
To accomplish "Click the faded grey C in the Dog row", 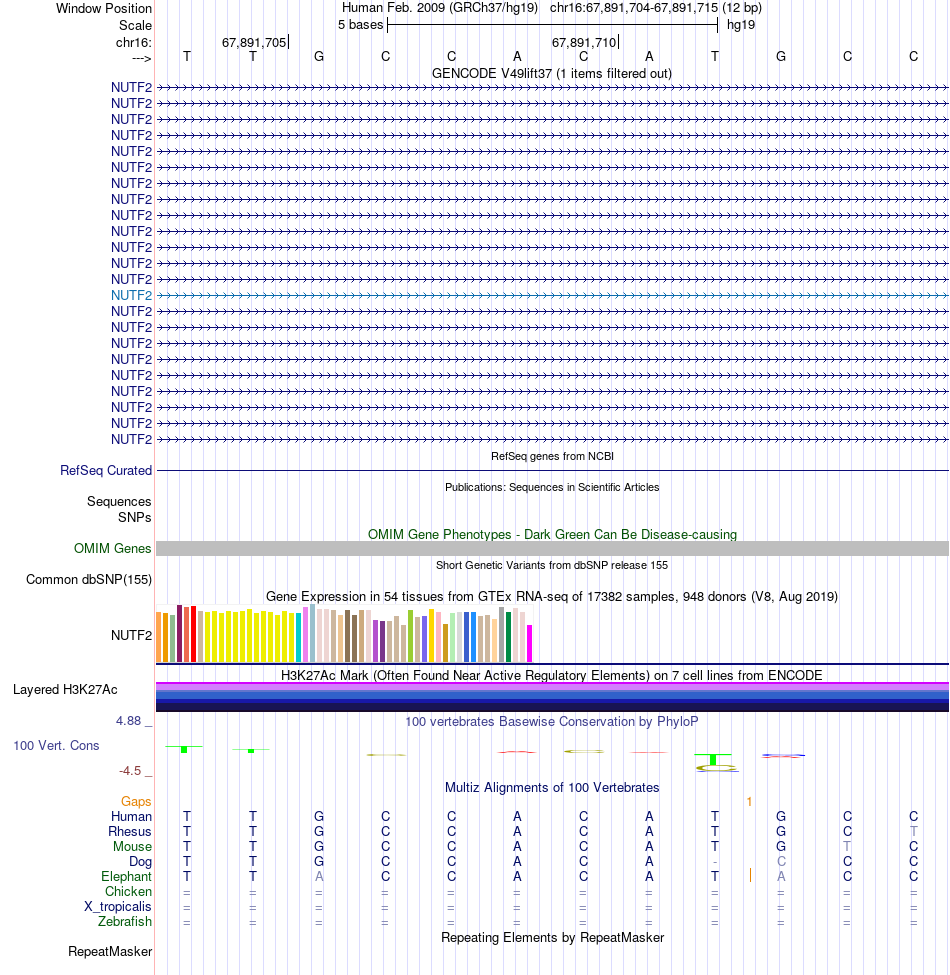I will [781, 861].
